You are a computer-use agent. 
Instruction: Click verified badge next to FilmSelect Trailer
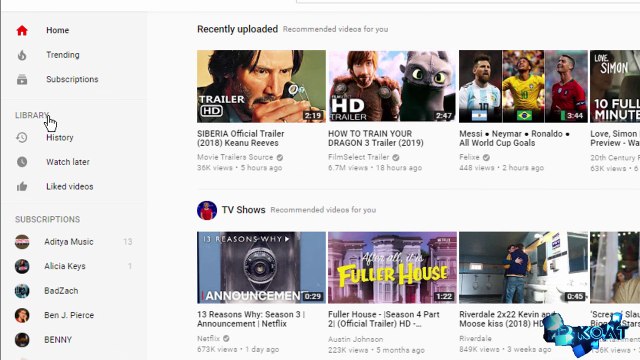396,157
